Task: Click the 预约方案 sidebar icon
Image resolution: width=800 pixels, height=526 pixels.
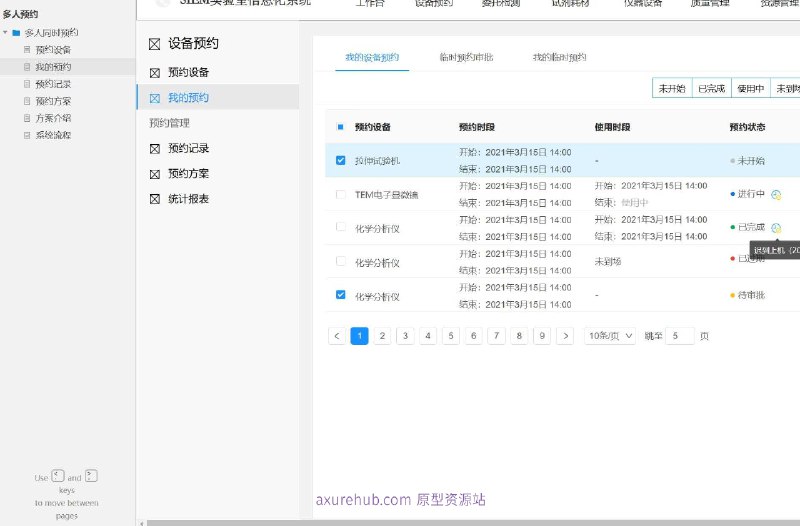Action: (x=155, y=174)
